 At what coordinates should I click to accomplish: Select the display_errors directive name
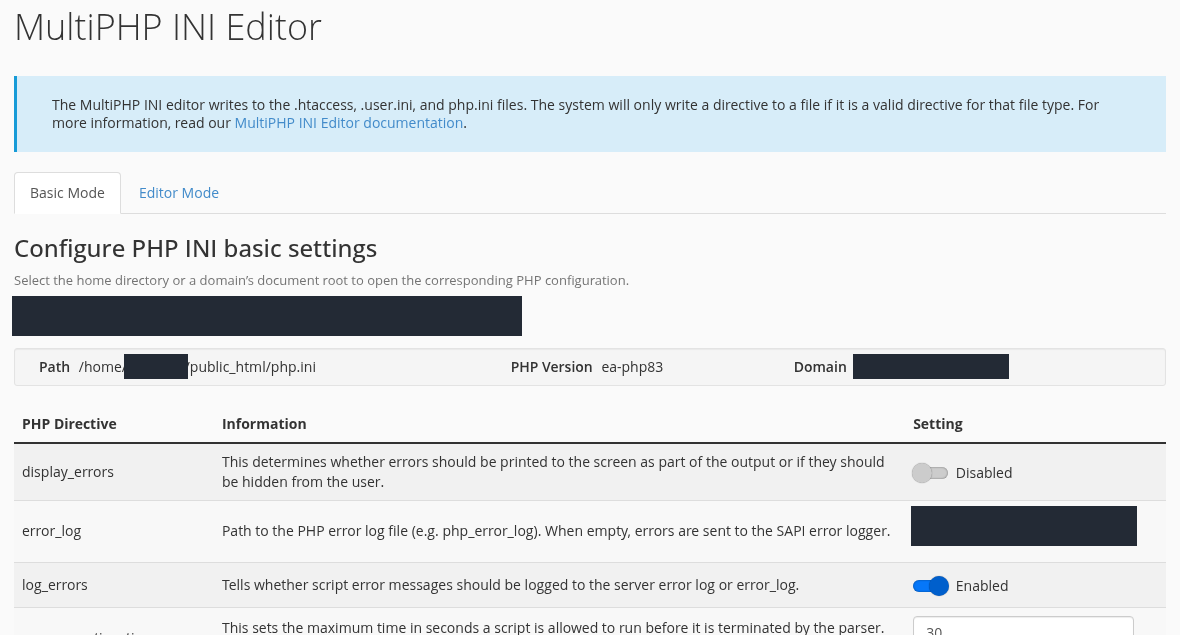(68, 472)
